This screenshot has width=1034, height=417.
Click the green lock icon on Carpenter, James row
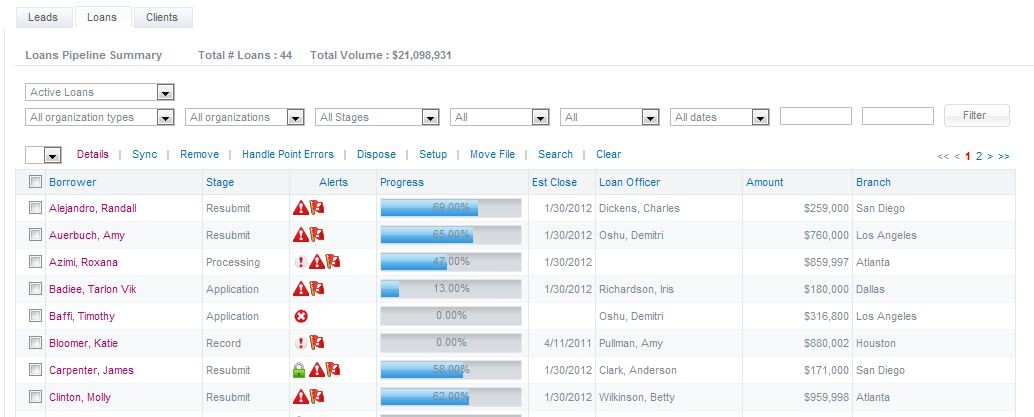[300, 371]
